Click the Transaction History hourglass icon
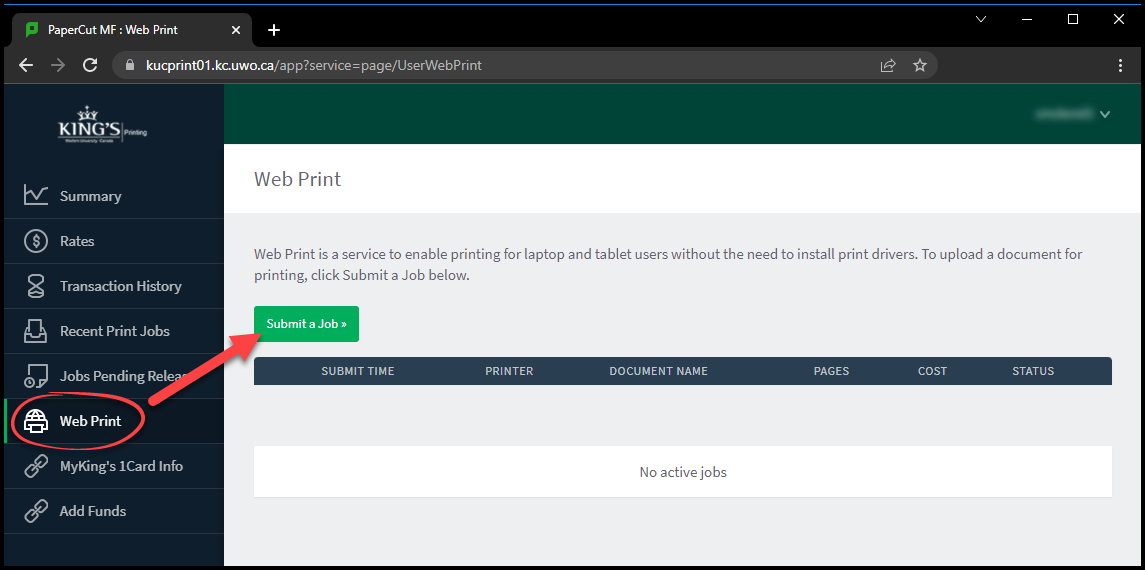The width and height of the screenshot is (1145, 570). 36,286
